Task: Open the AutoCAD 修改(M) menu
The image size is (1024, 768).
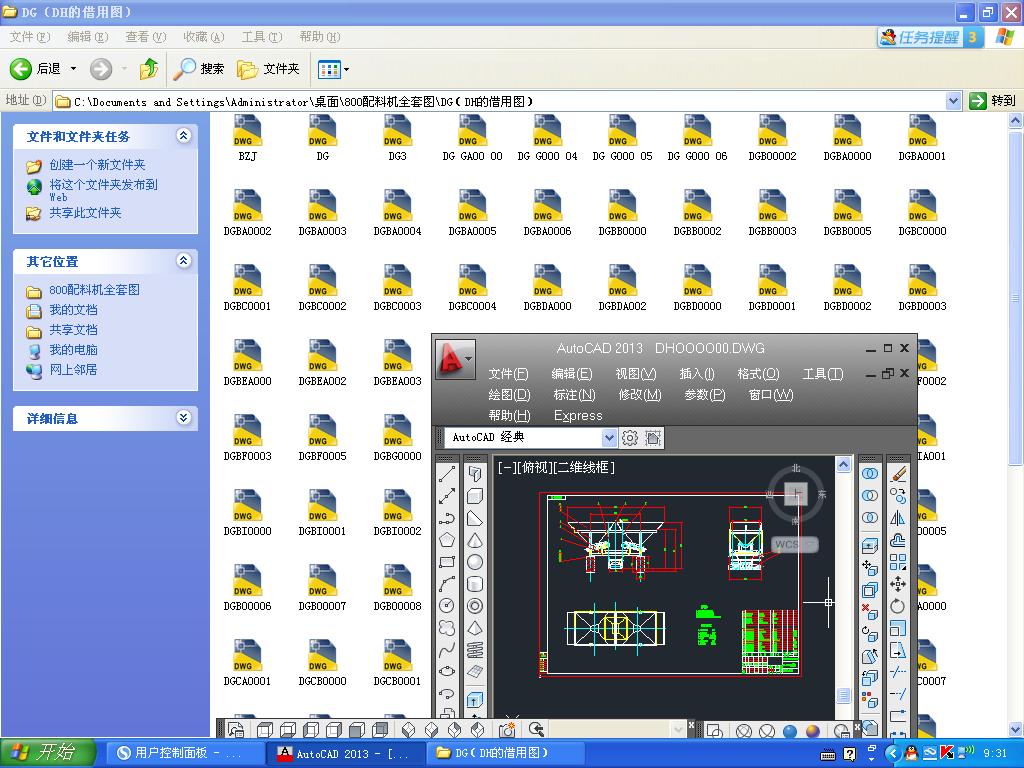Action: click(640, 394)
